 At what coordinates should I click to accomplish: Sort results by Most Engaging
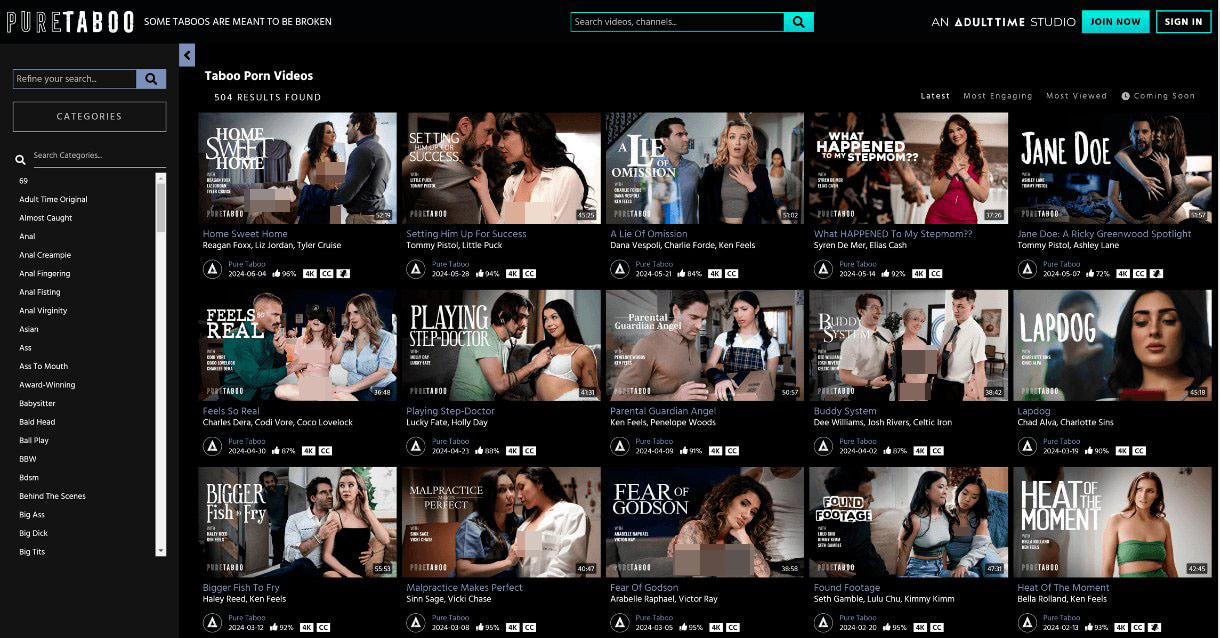point(998,96)
